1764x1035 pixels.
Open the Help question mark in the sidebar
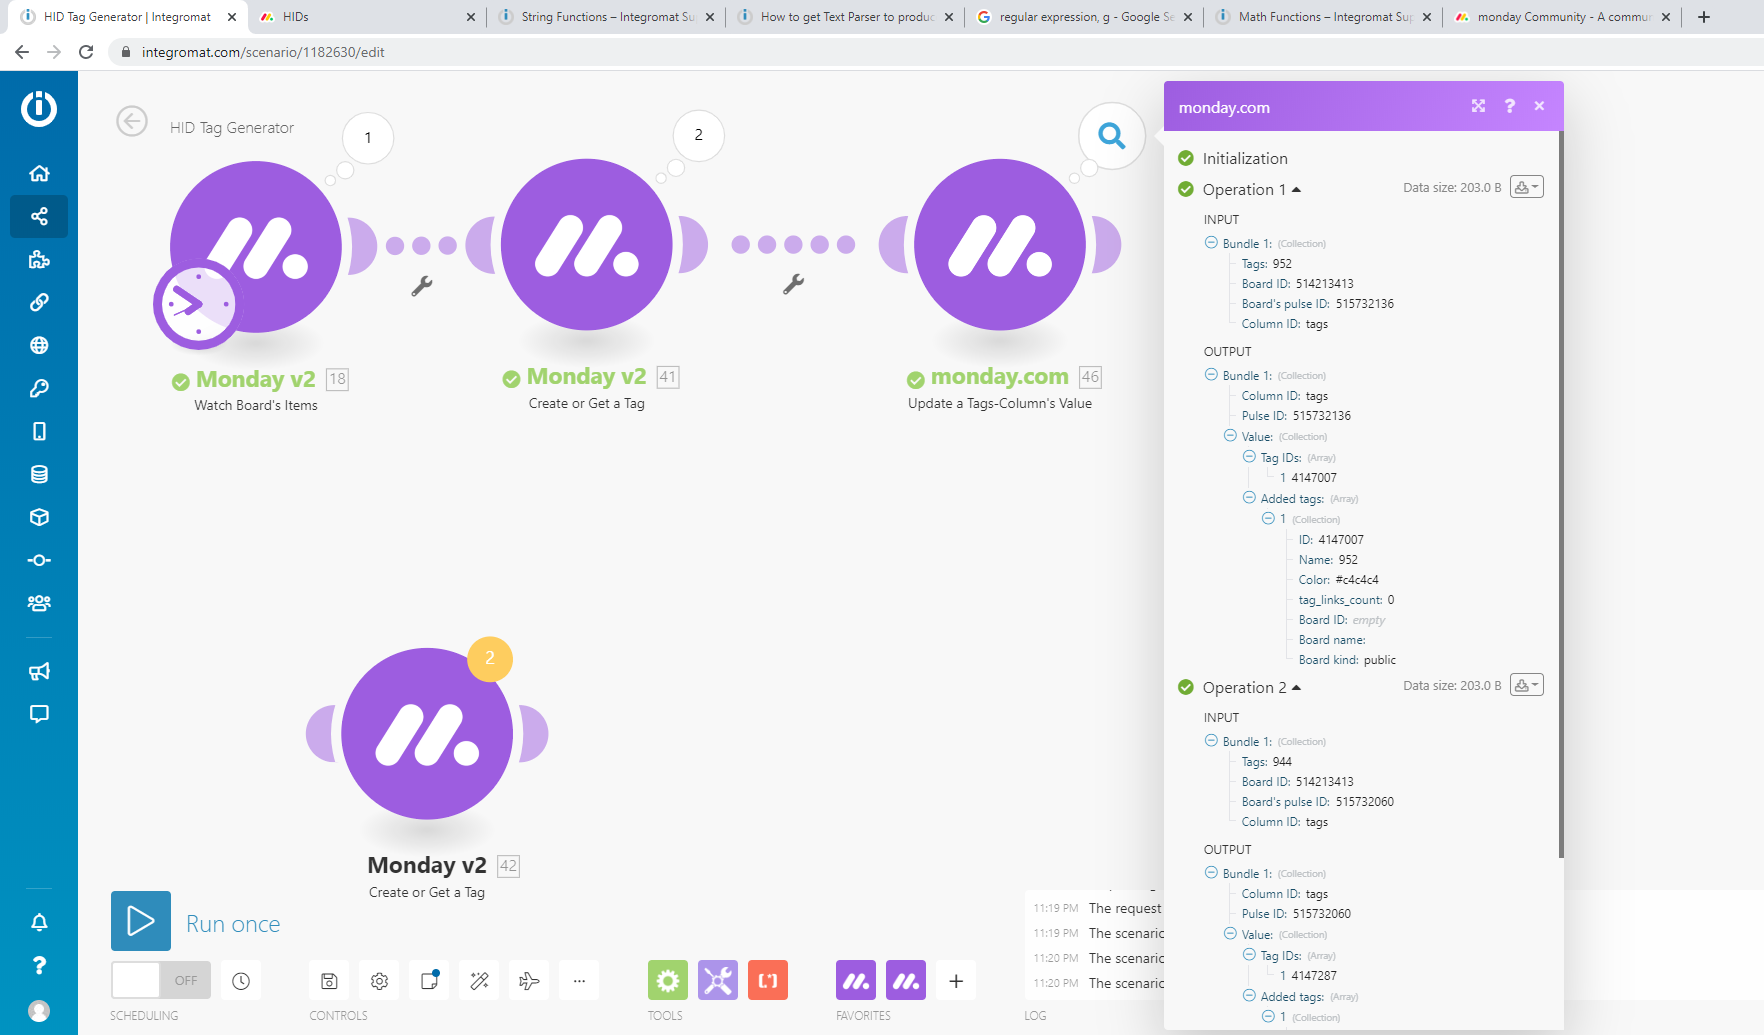[39, 965]
